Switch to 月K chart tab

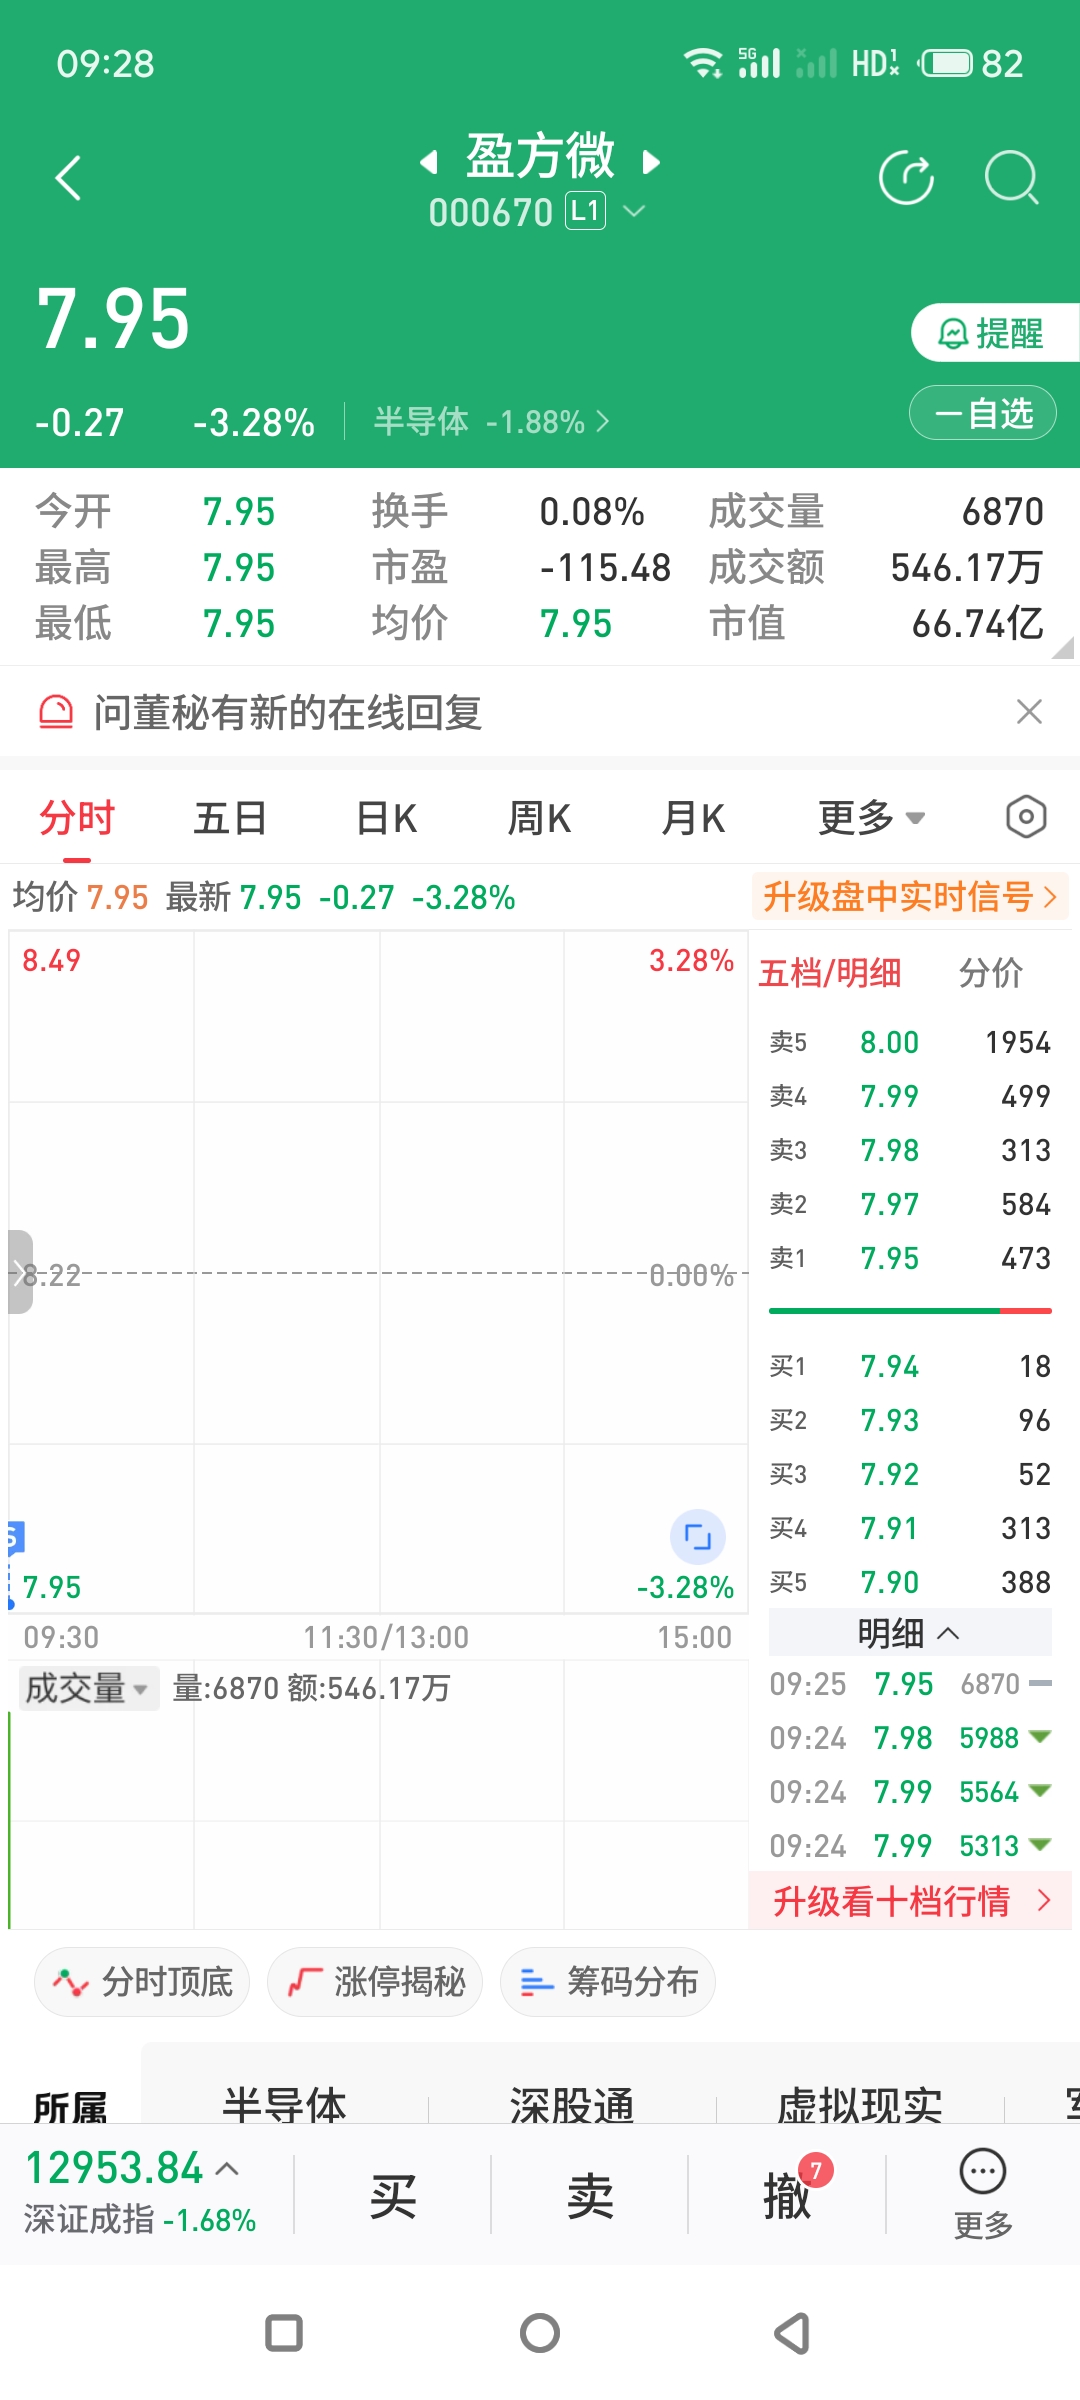[x=693, y=818]
